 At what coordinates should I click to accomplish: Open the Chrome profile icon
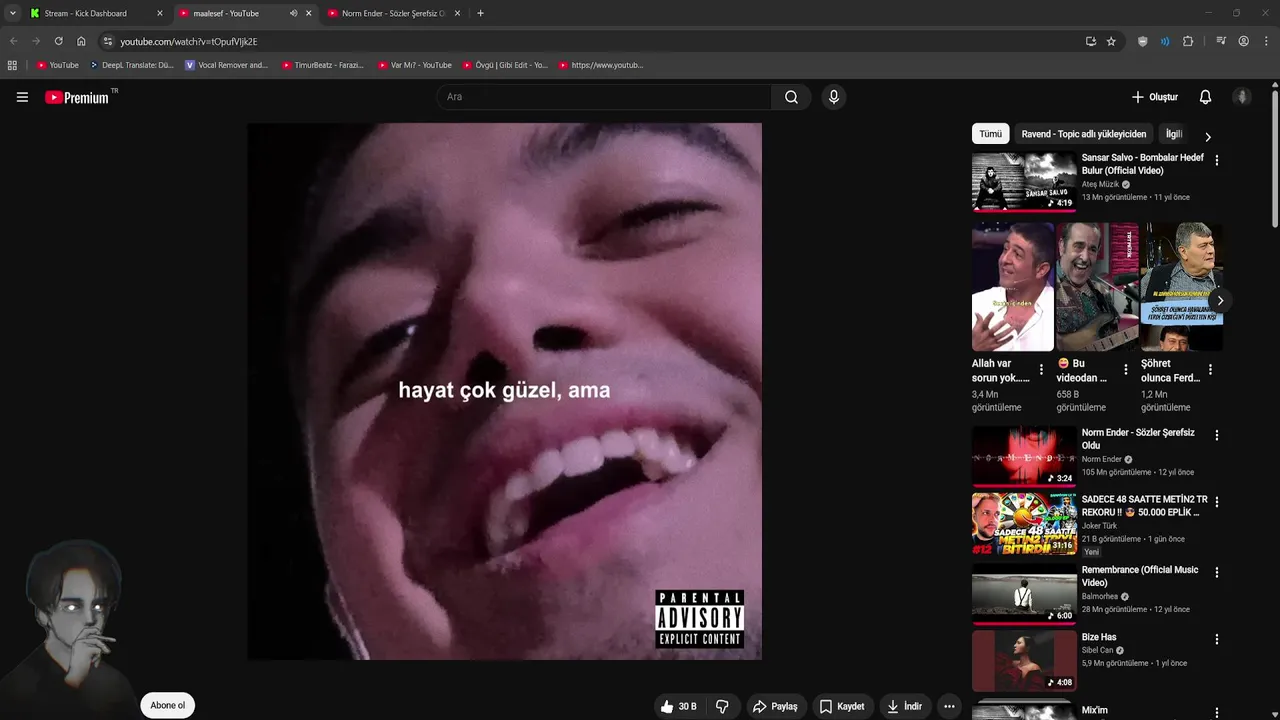(x=1243, y=41)
